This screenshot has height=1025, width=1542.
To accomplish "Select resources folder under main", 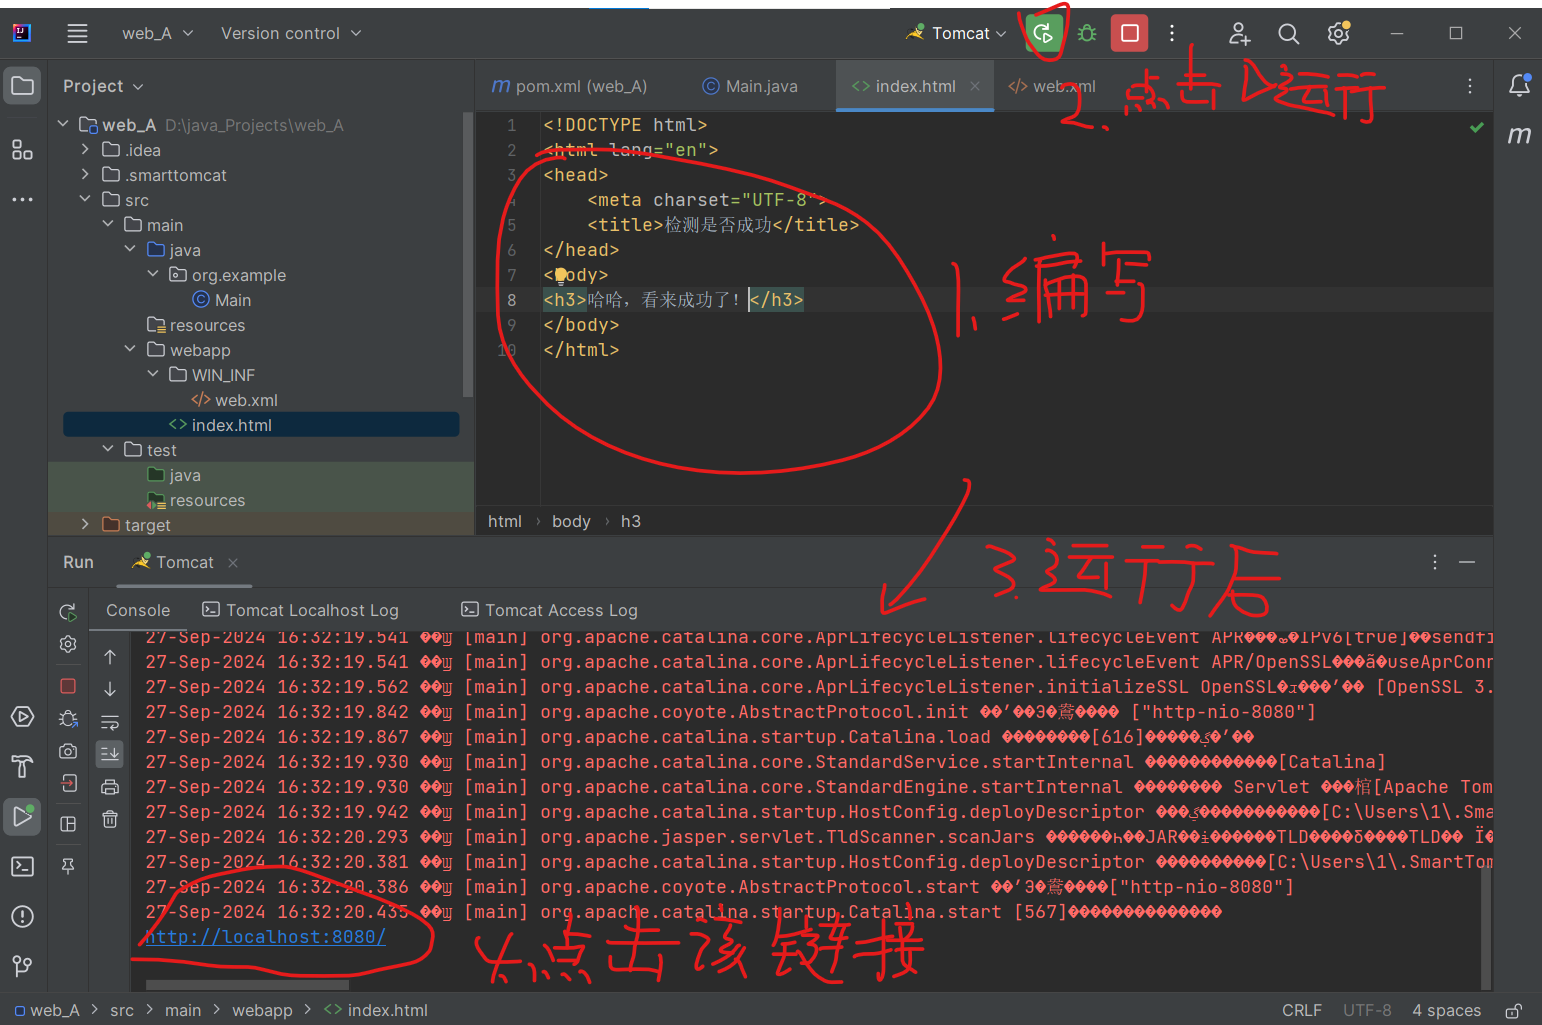I will (207, 325).
